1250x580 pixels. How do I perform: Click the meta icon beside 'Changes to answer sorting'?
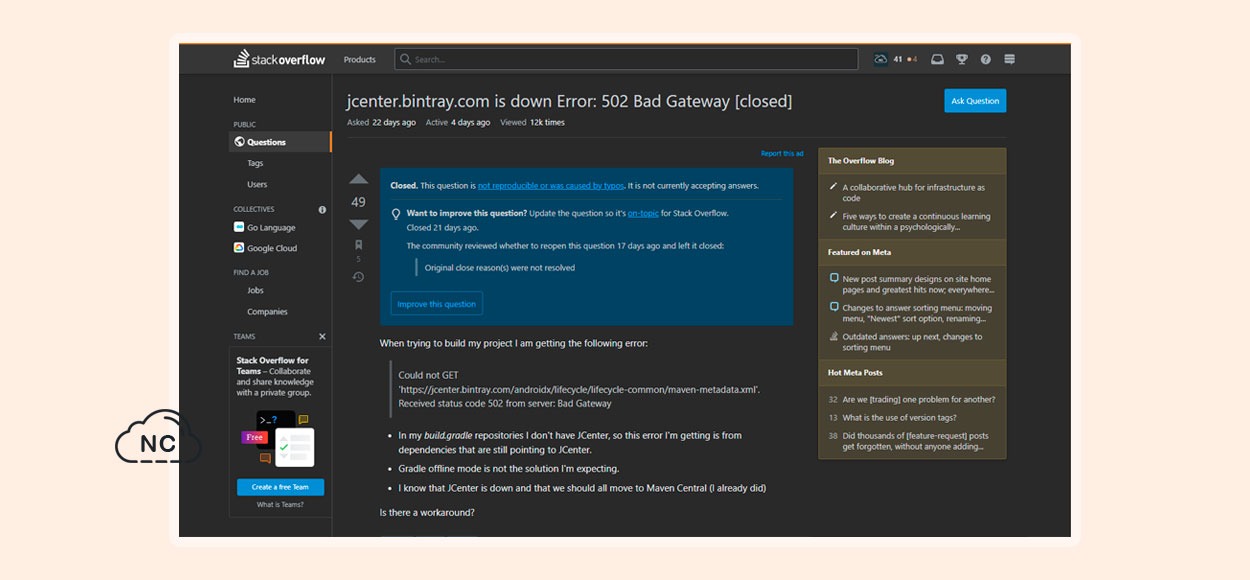click(834, 308)
